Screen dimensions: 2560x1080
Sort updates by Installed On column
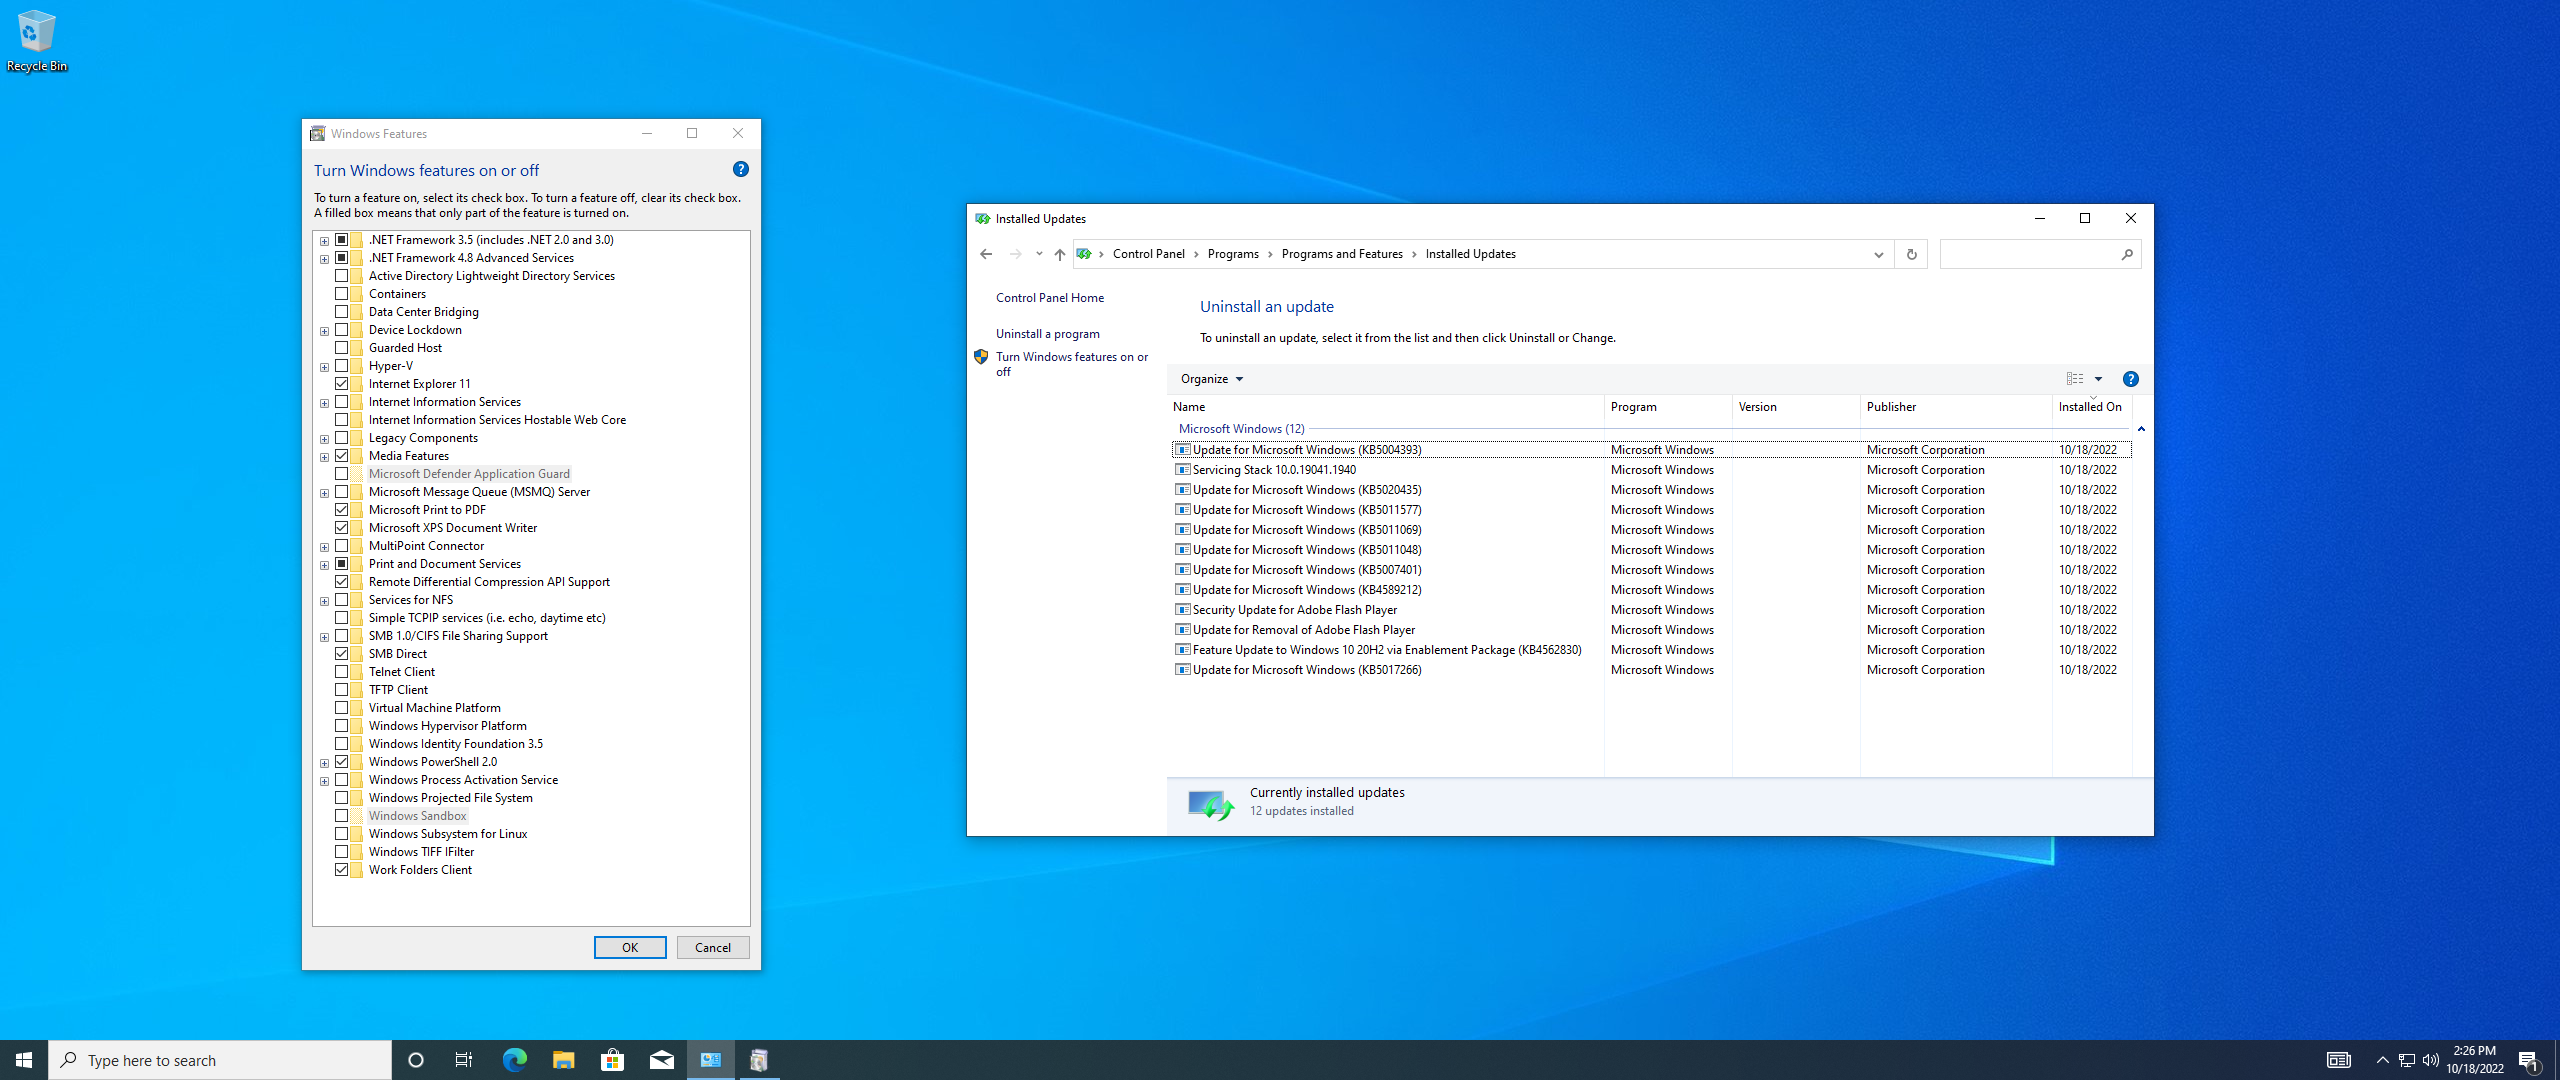2092,407
